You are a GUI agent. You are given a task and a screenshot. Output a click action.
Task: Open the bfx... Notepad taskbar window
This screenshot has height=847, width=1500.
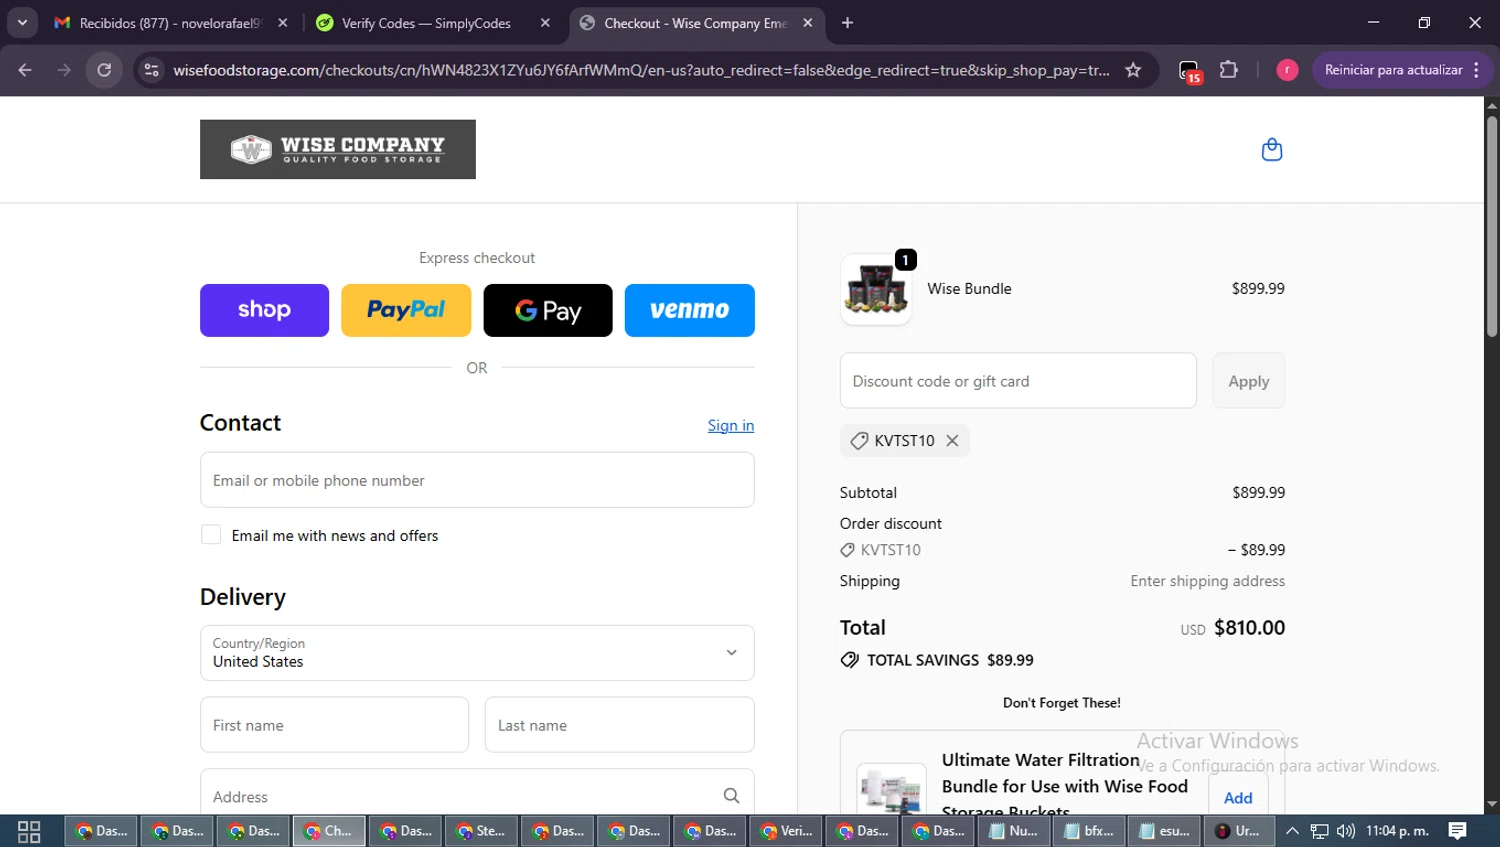(1089, 831)
